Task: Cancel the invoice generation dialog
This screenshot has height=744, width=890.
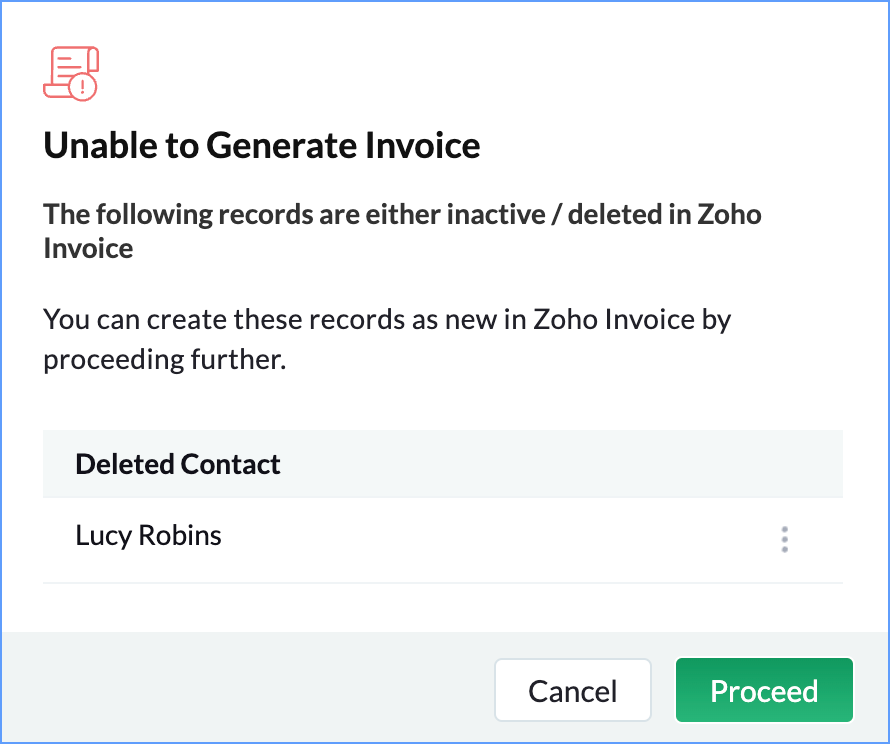Action: point(573,690)
